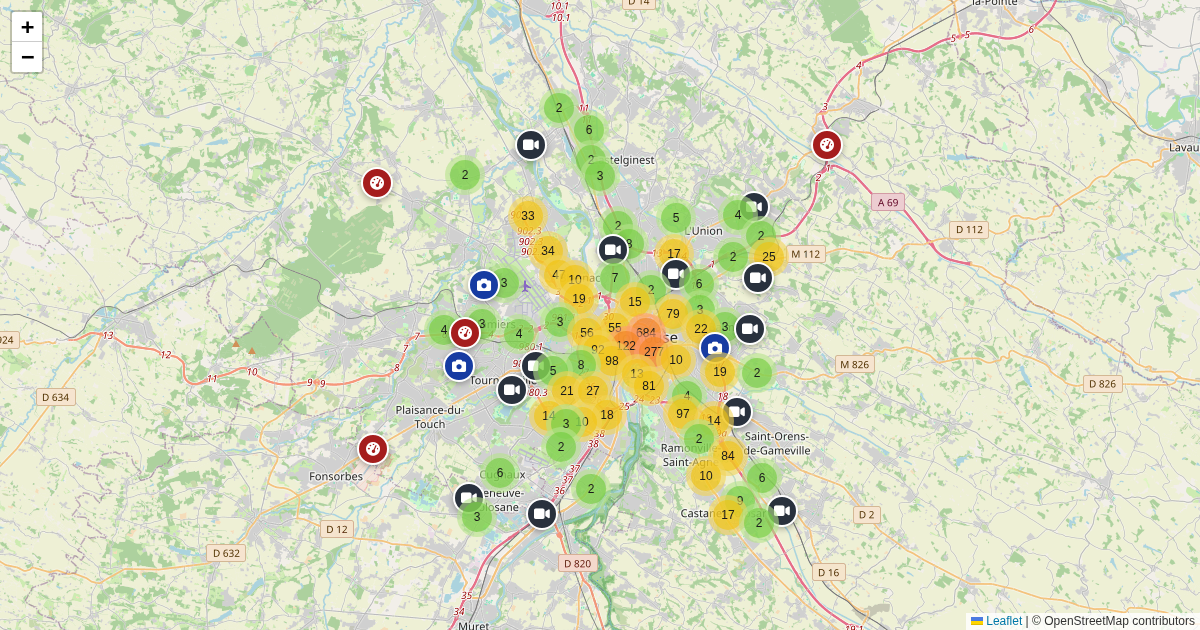Select the speedometer marker near Fonsorbes
The width and height of the screenshot is (1200, 630).
click(x=373, y=449)
